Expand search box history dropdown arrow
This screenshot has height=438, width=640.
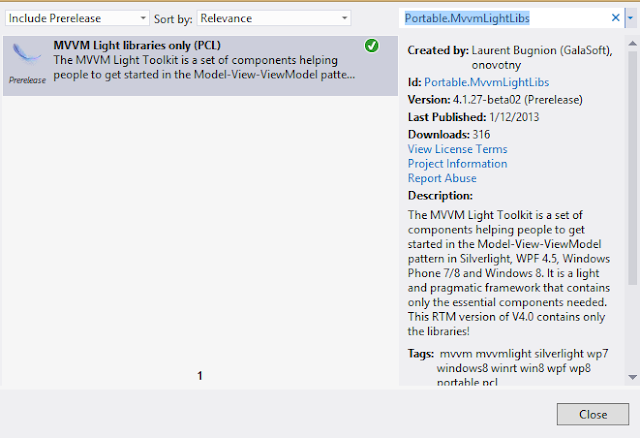pyautogui.click(x=631, y=18)
